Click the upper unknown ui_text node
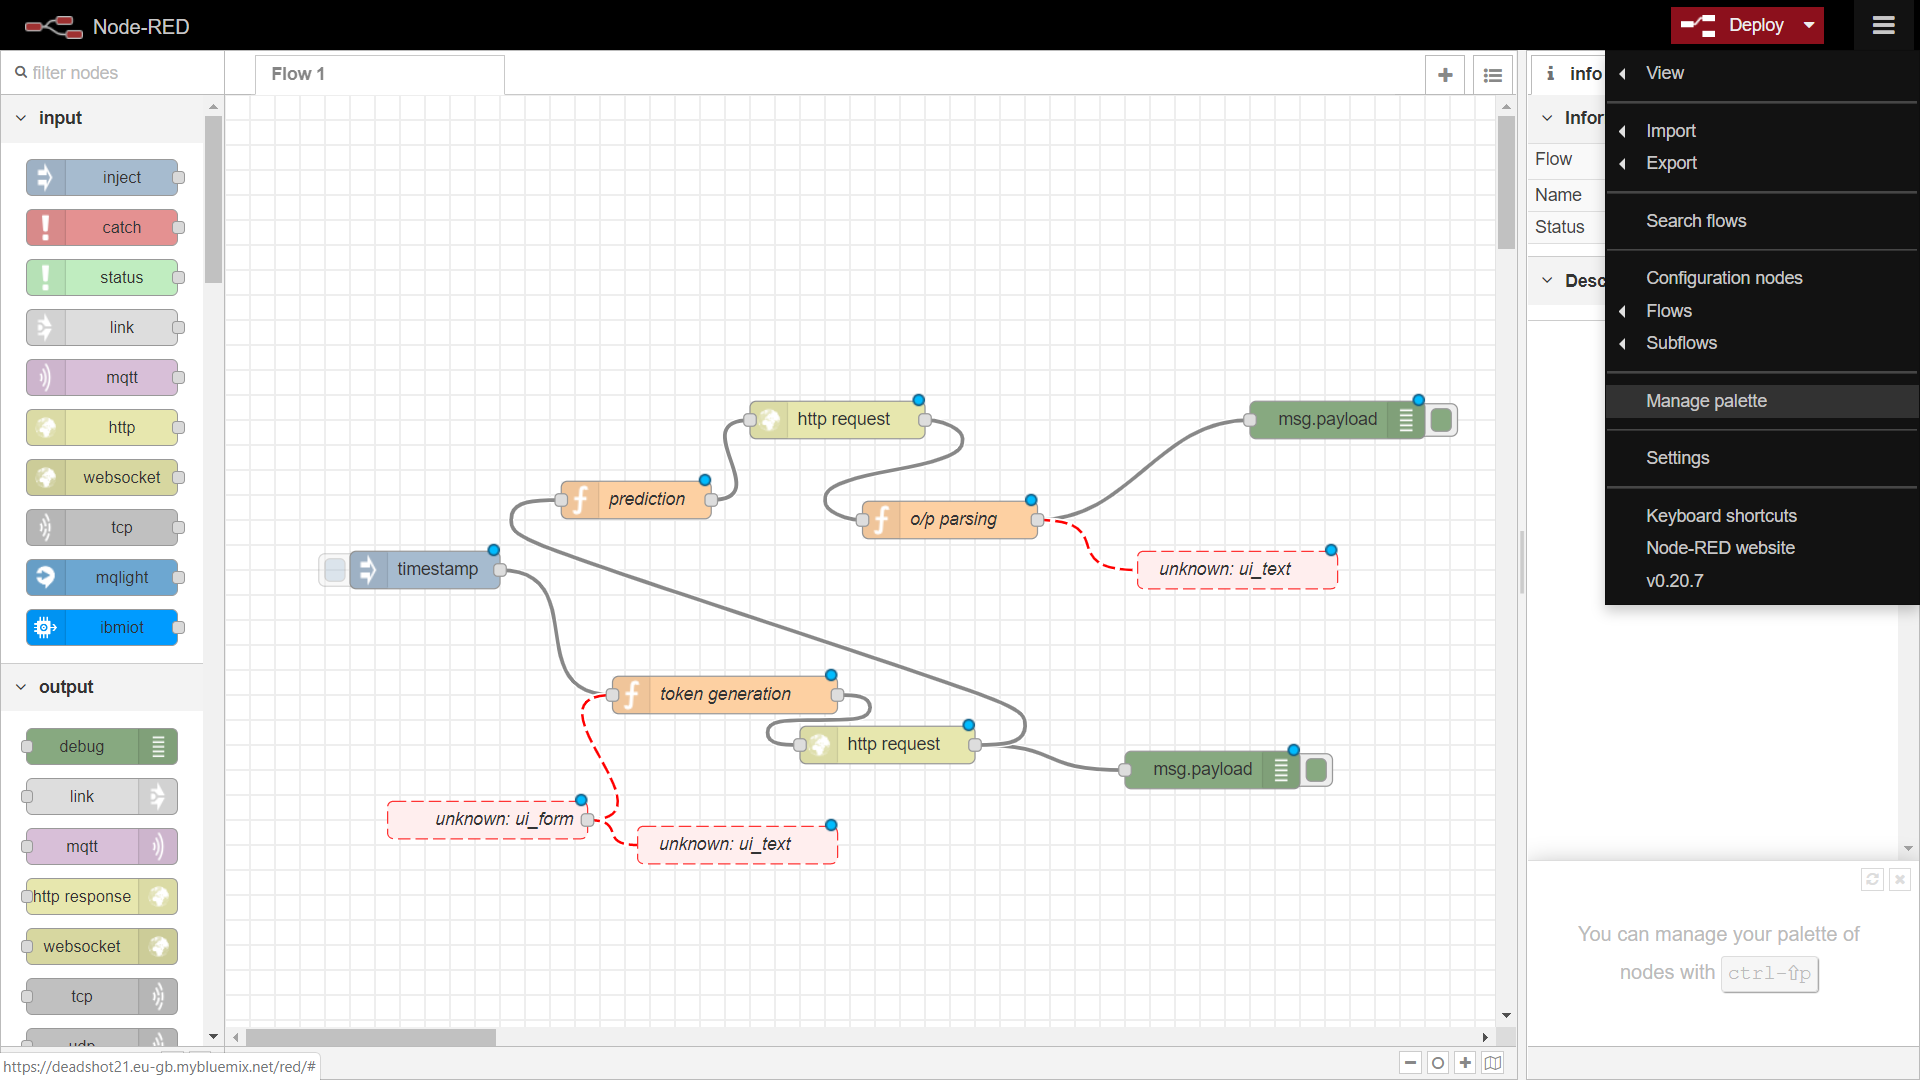 1237,569
